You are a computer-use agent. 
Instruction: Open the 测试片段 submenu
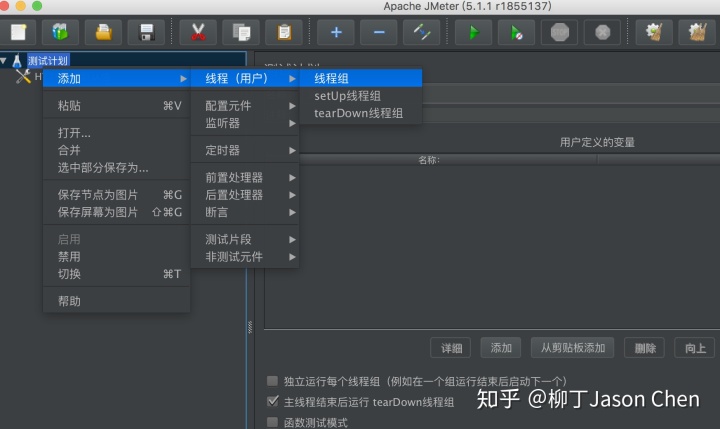245,239
